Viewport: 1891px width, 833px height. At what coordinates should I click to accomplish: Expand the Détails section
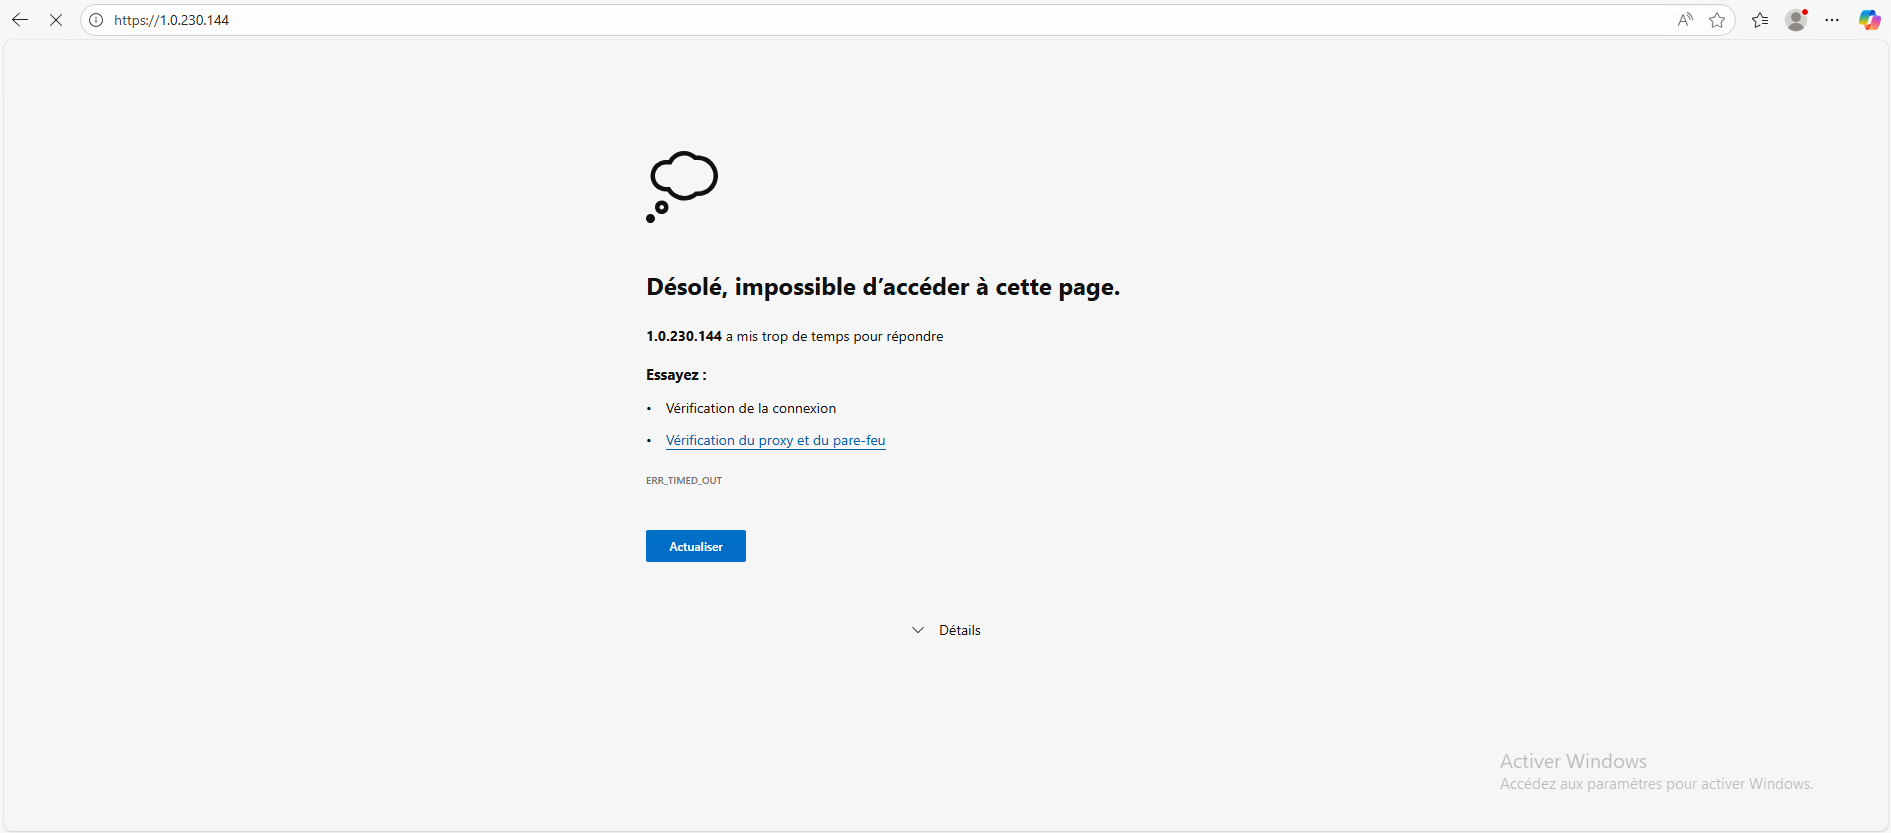[959, 630]
